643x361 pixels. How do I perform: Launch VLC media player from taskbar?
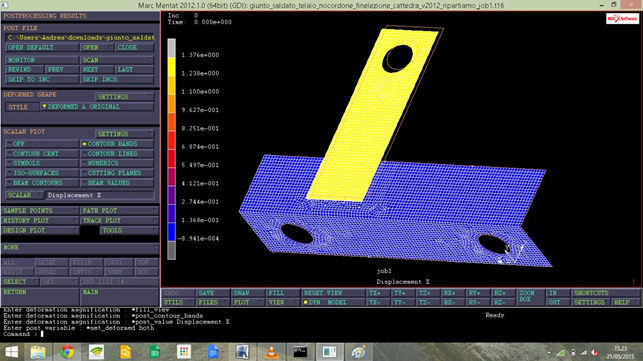click(271, 352)
